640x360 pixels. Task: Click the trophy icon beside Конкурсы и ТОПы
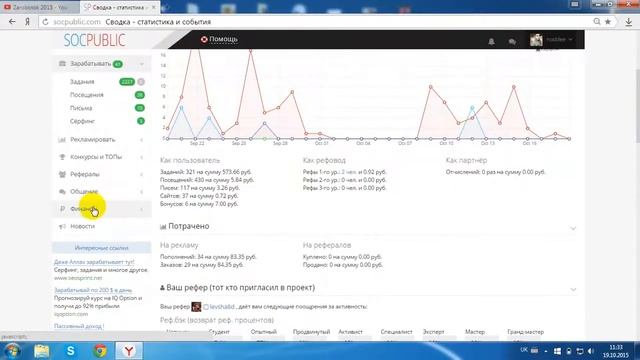[x=62, y=157]
